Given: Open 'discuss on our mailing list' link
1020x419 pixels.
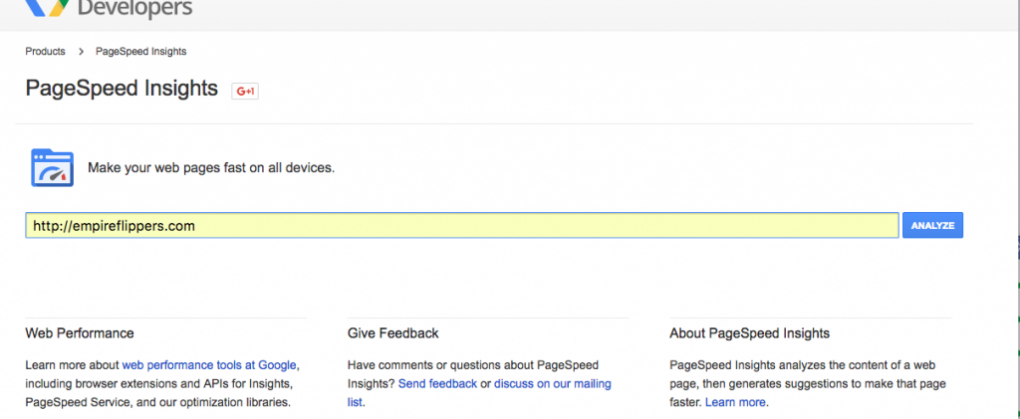Looking at the screenshot, I should 551,384.
